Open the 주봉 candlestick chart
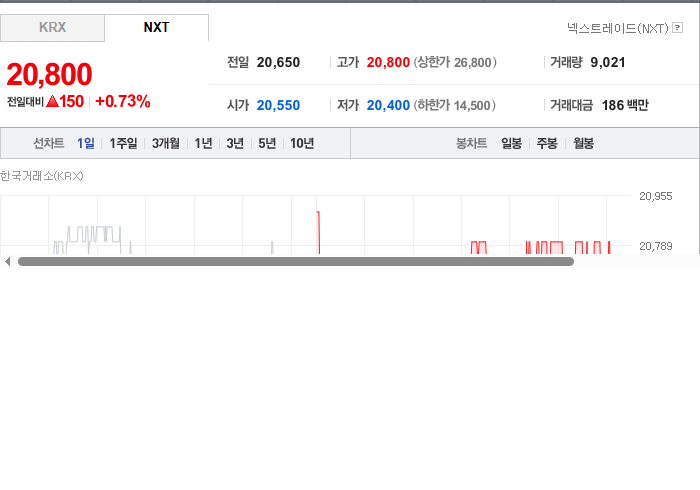Viewport: 700px width, 490px height. point(547,143)
